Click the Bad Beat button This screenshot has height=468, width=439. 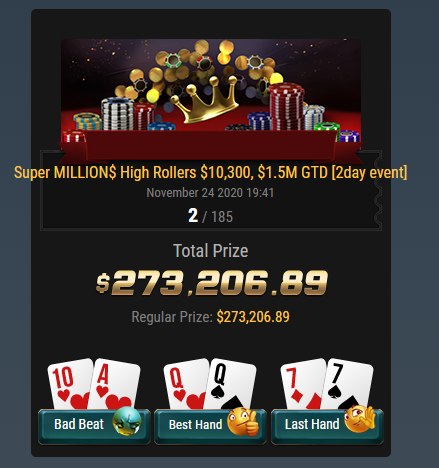(94, 426)
